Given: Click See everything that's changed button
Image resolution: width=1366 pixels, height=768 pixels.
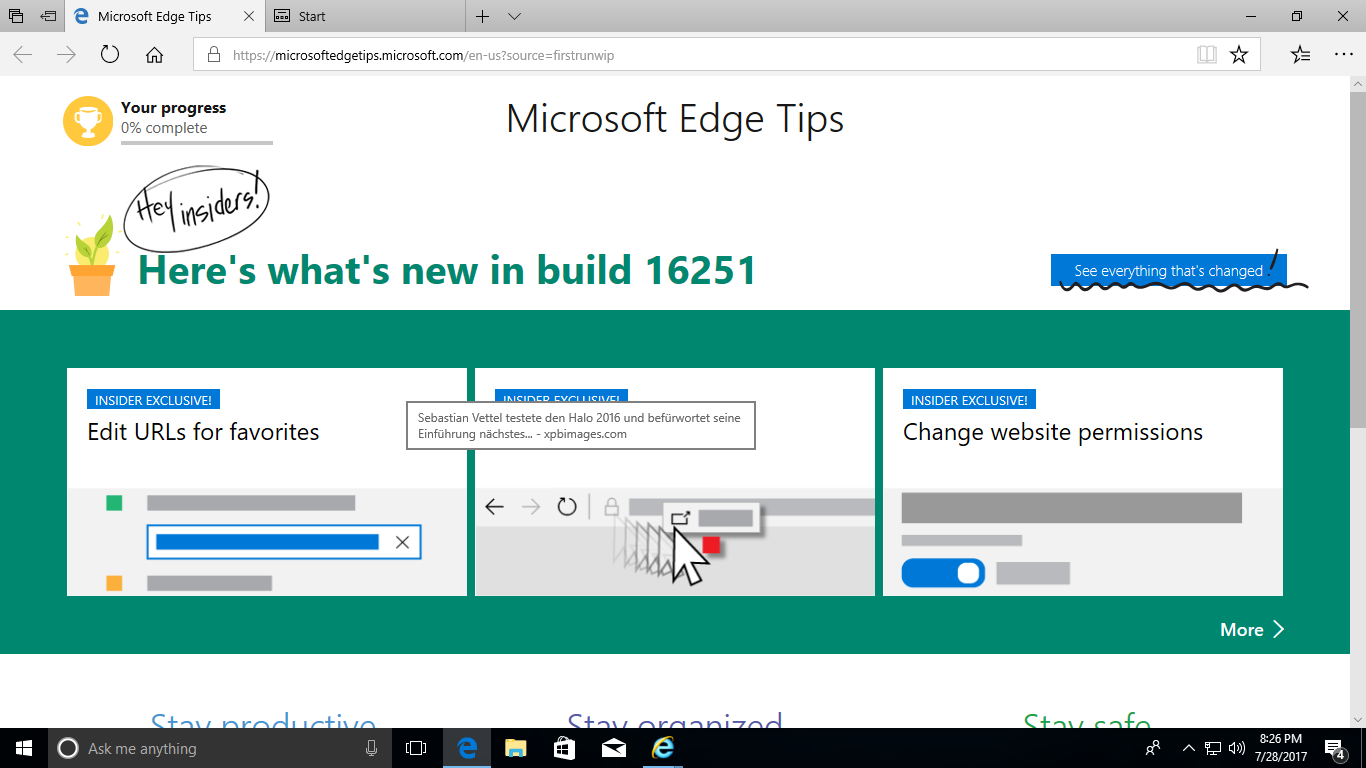Looking at the screenshot, I should coord(1168,271).
